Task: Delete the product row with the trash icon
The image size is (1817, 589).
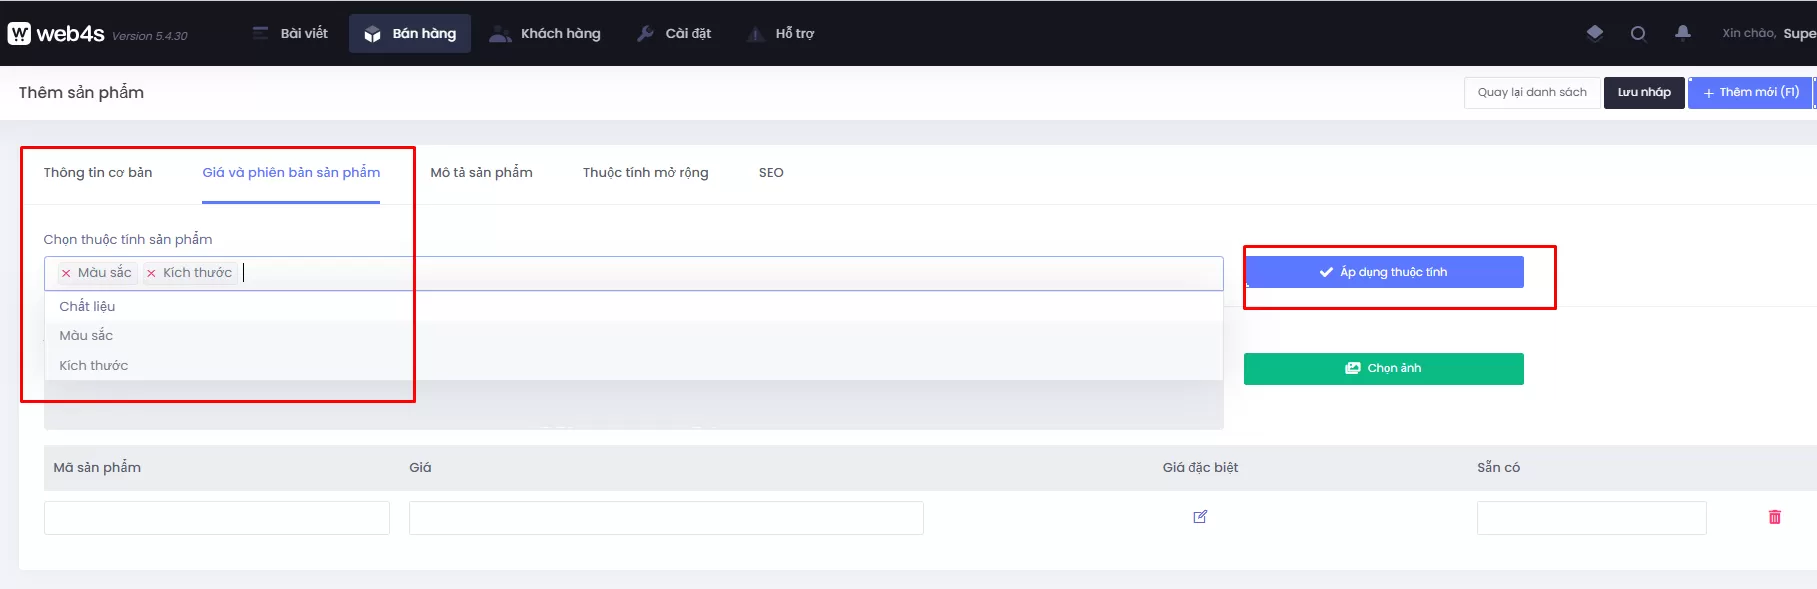Action: [x=1774, y=517]
